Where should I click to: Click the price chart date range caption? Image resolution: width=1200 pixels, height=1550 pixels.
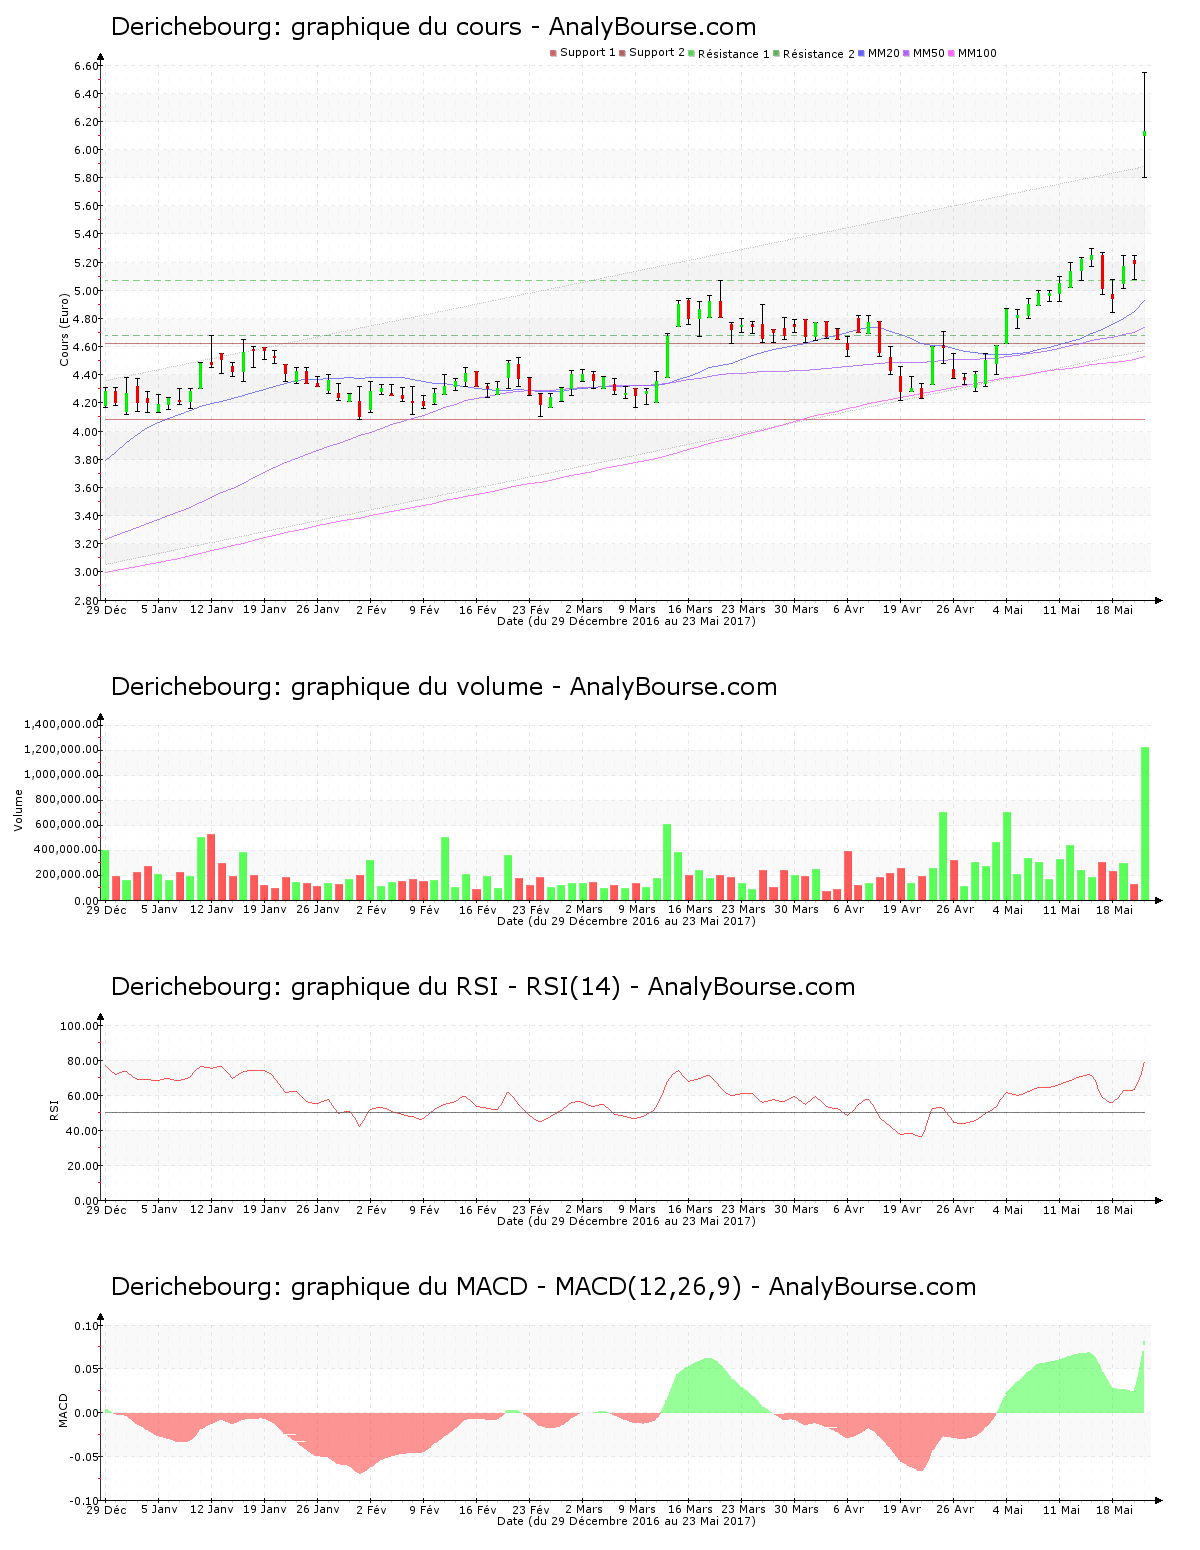coord(626,621)
